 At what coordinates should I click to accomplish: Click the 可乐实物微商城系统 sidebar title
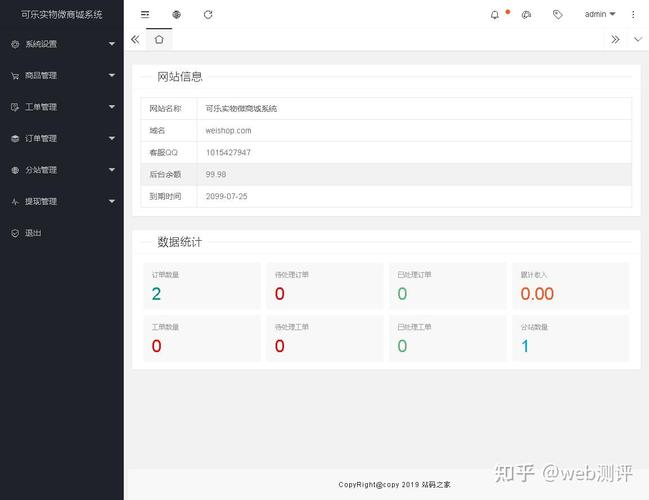[x=62, y=14]
